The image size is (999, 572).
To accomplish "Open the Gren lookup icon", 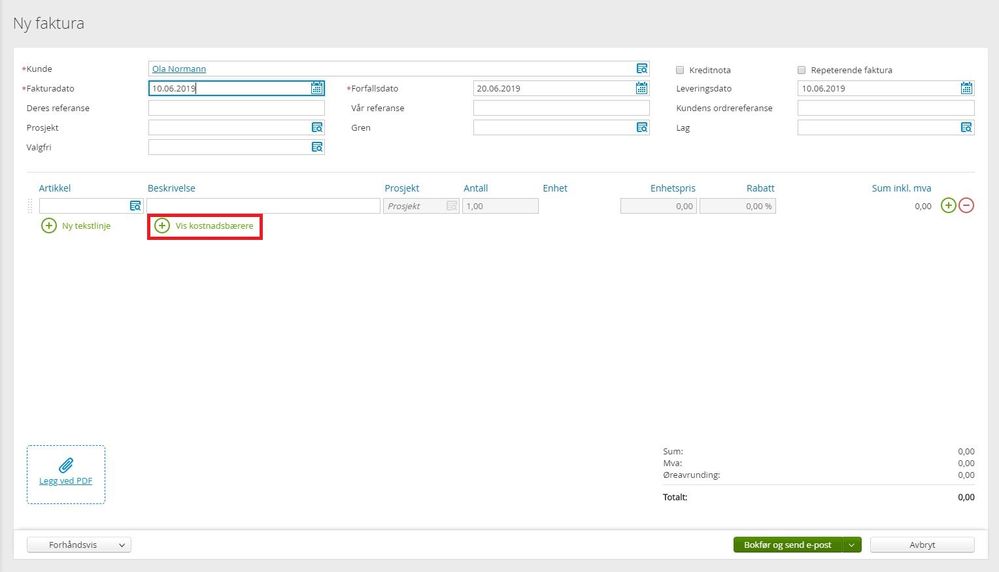I will click(642, 127).
